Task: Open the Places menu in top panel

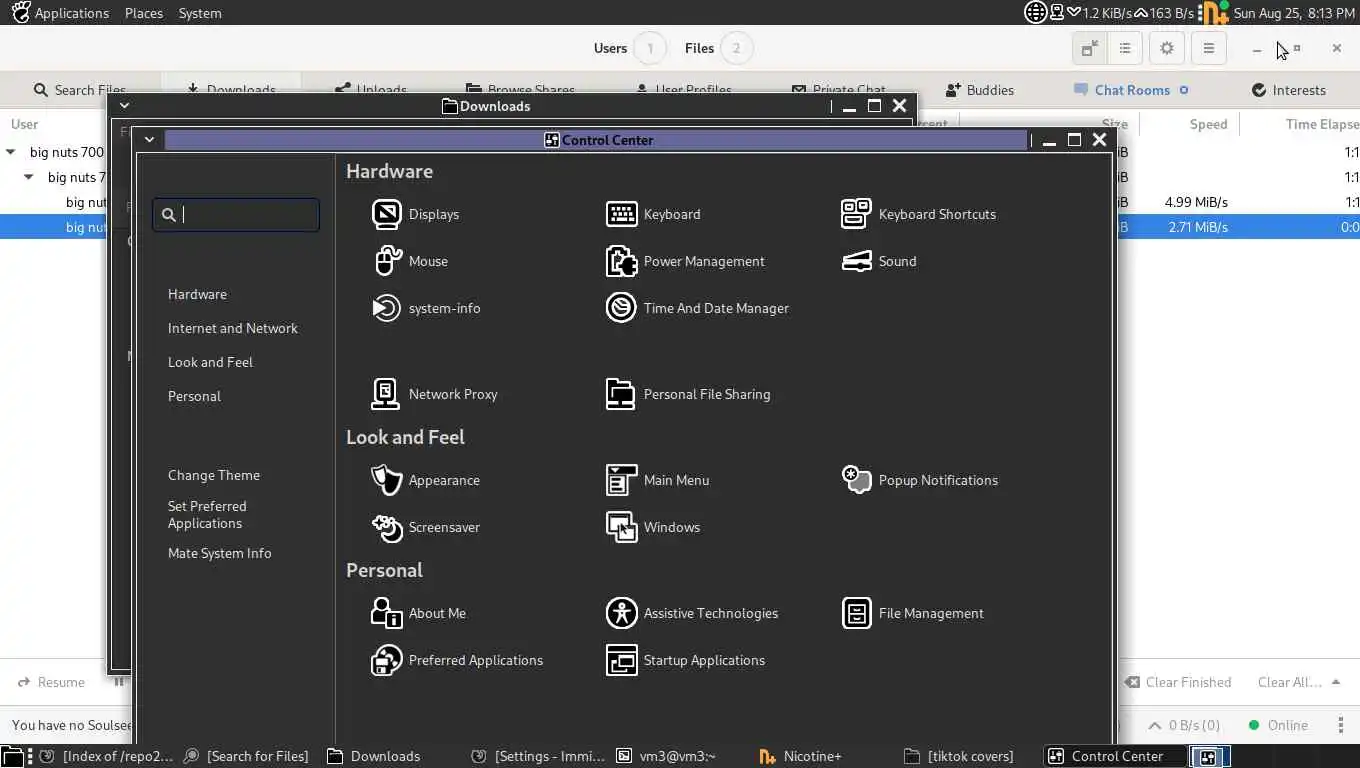Action: tap(144, 13)
